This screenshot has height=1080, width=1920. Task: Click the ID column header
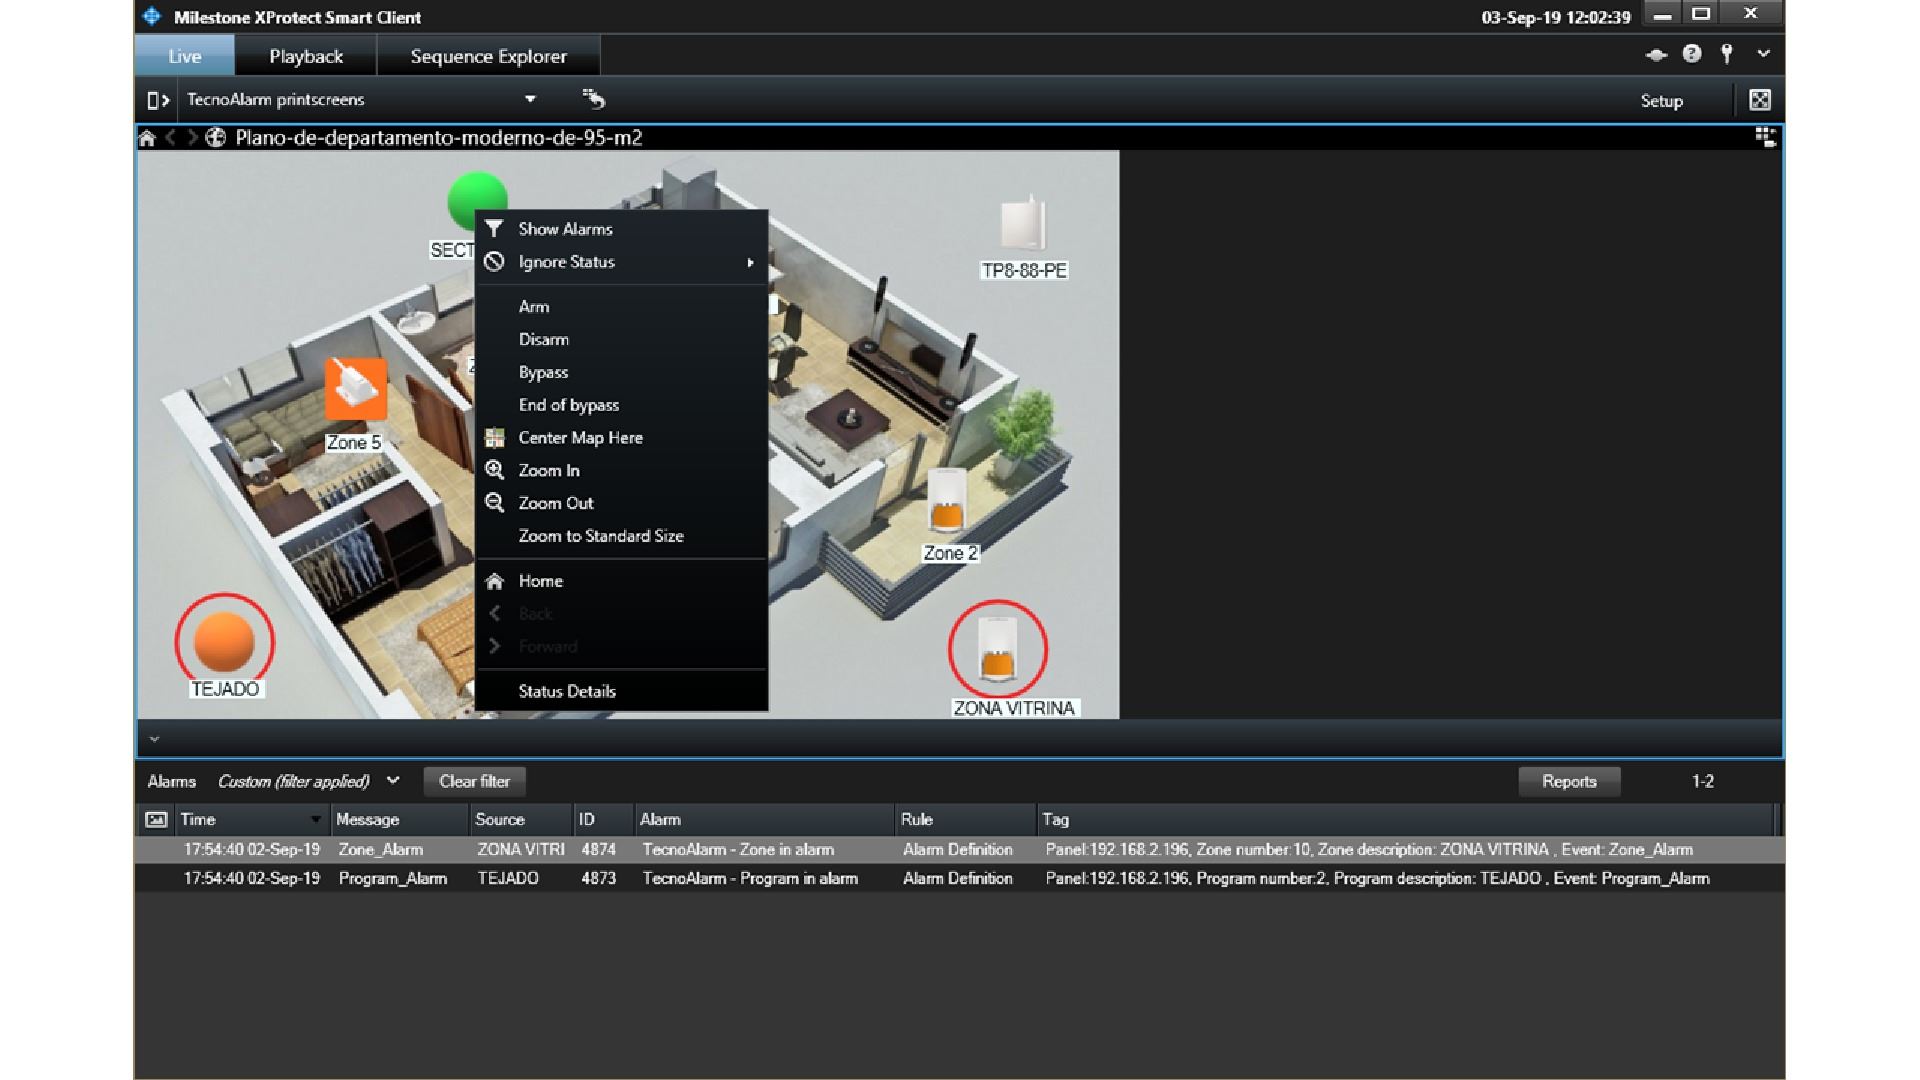click(x=603, y=820)
